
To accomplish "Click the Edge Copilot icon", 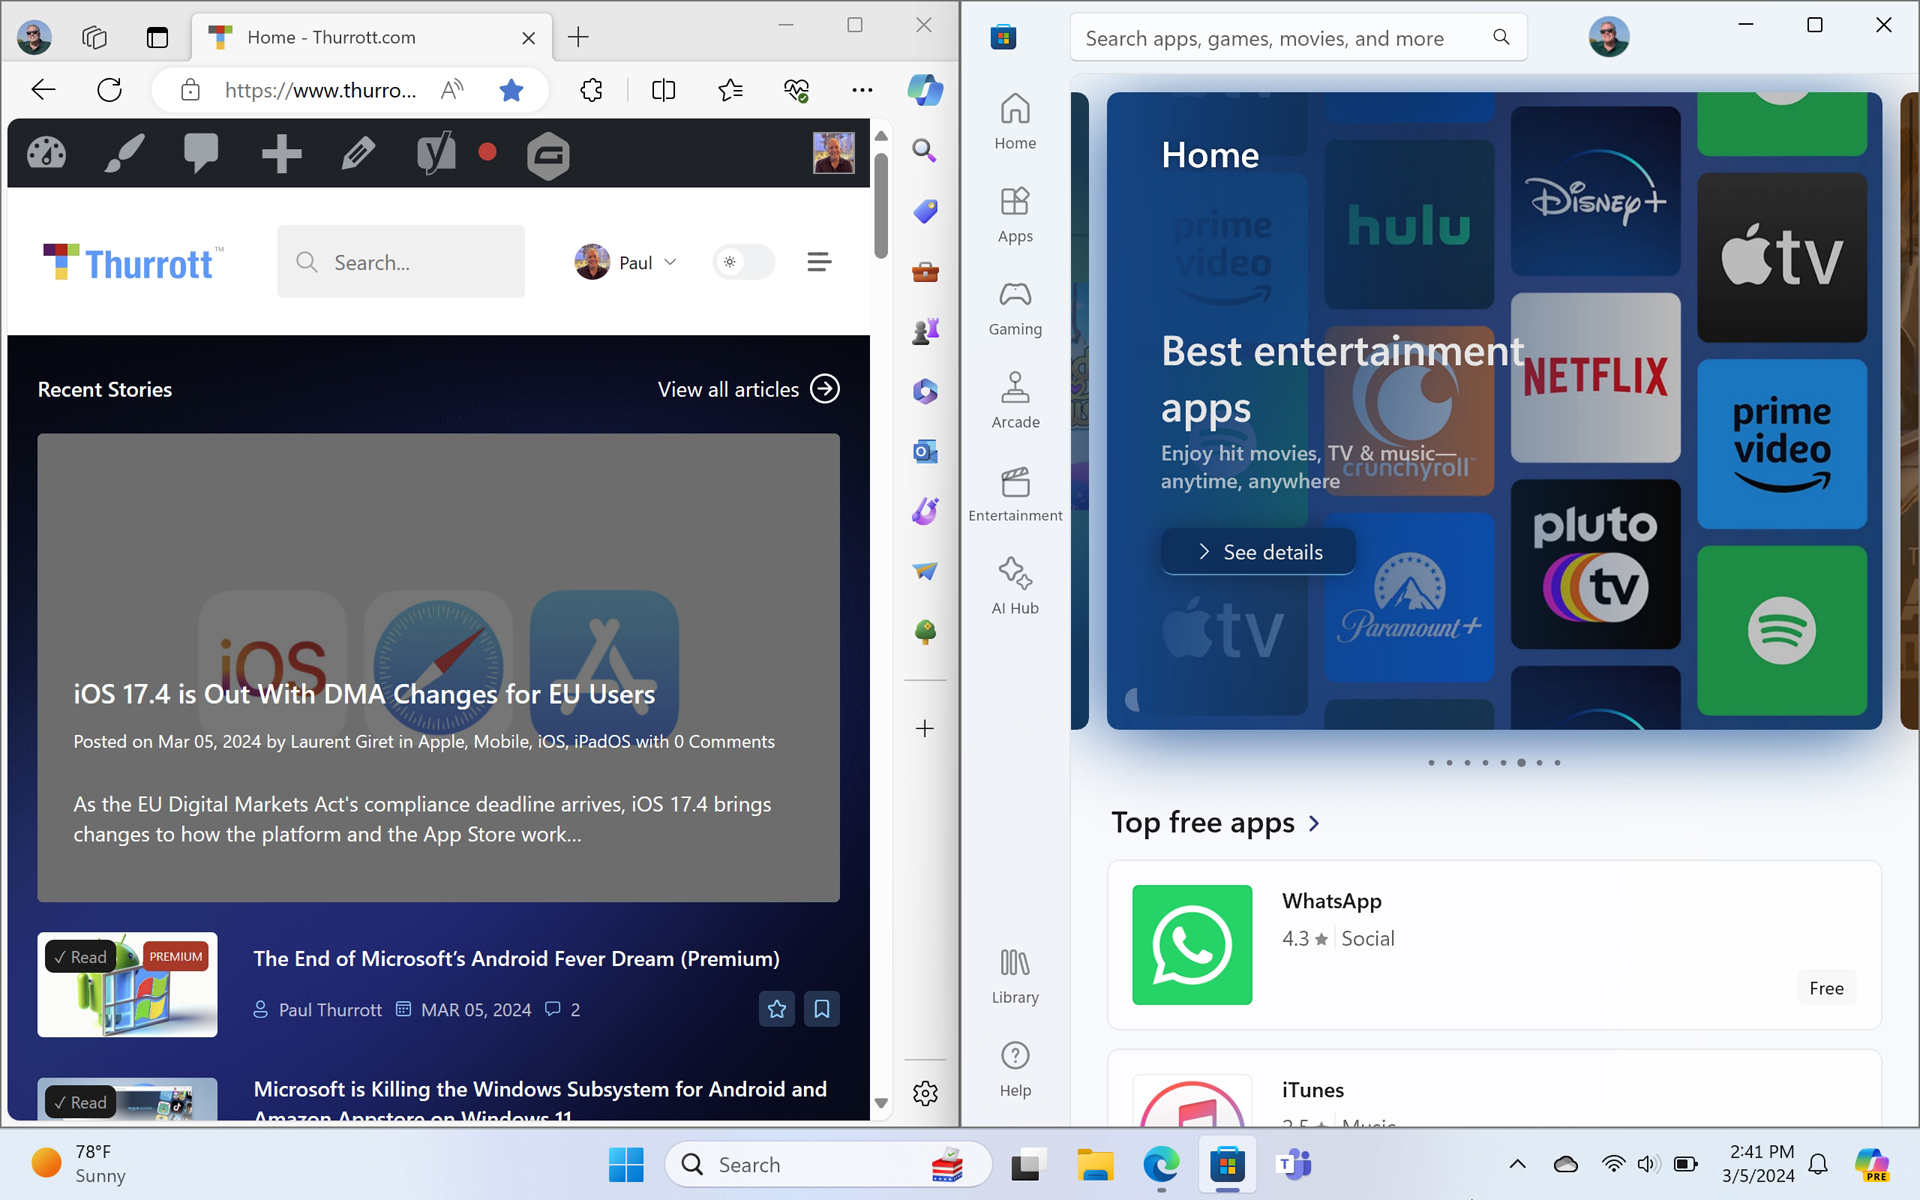I will pos(925,90).
